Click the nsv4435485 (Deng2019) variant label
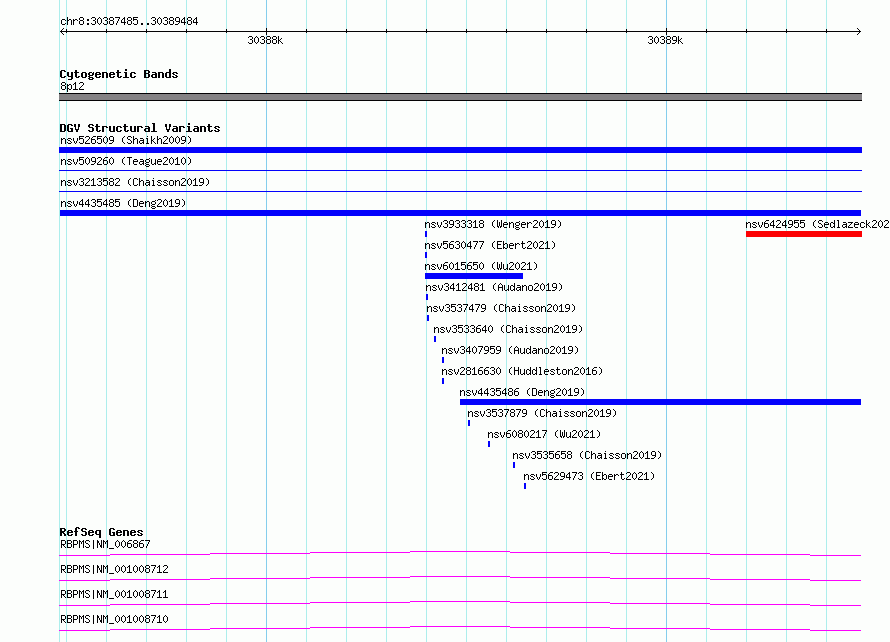 pos(123,203)
